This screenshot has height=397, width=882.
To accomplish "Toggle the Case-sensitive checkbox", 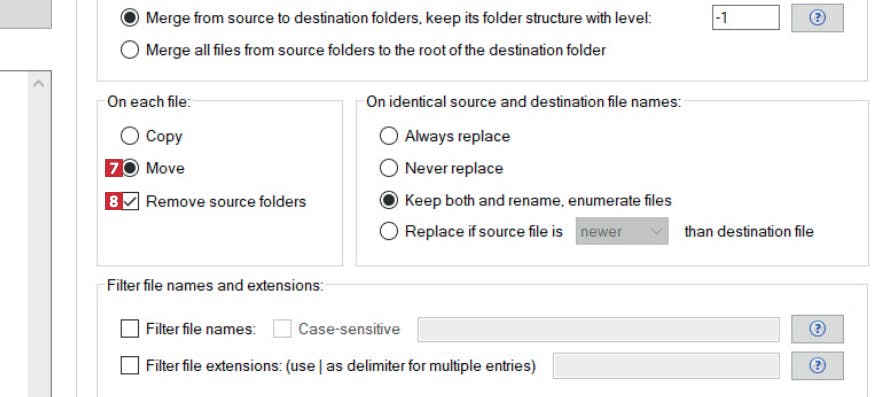I will coord(282,329).
